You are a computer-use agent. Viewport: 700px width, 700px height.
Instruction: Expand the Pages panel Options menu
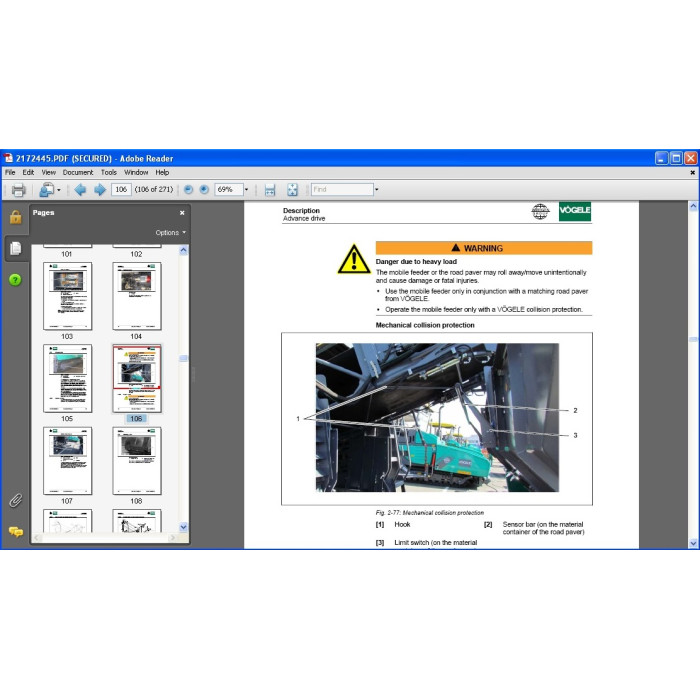pyautogui.click(x=171, y=233)
